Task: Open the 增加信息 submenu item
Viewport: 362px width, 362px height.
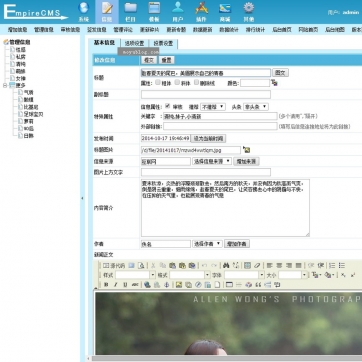Action: pos(17,30)
